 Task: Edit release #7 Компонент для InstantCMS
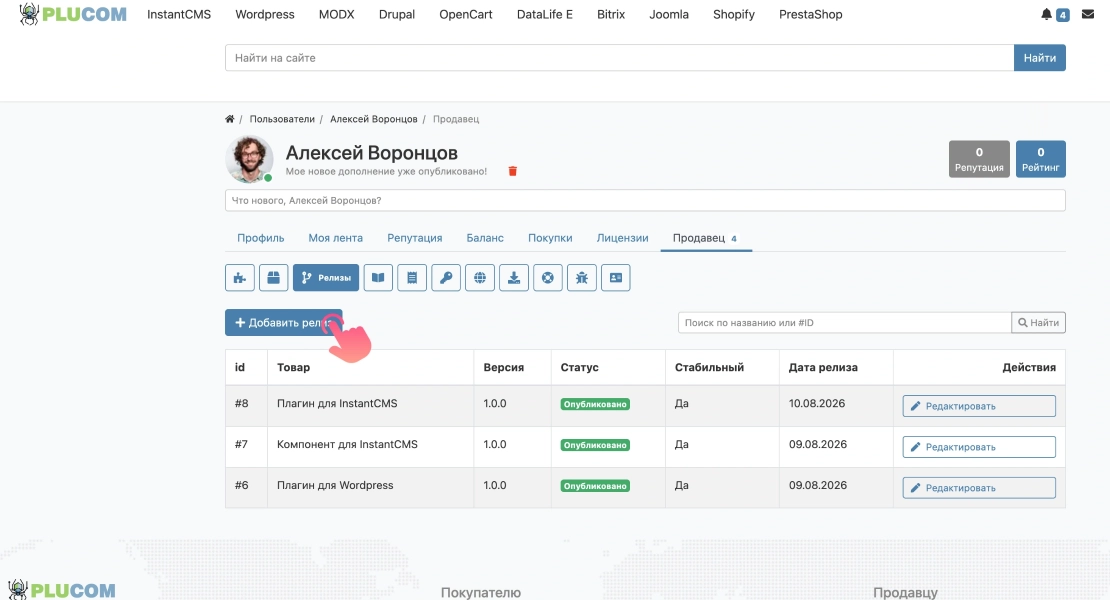coord(979,447)
